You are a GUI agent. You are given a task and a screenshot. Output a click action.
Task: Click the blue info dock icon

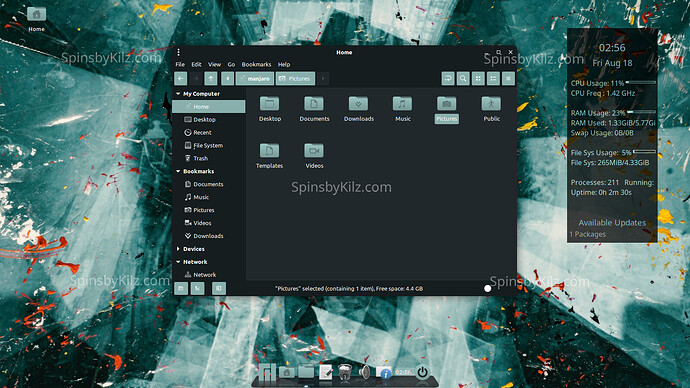pyautogui.click(x=384, y=373)
